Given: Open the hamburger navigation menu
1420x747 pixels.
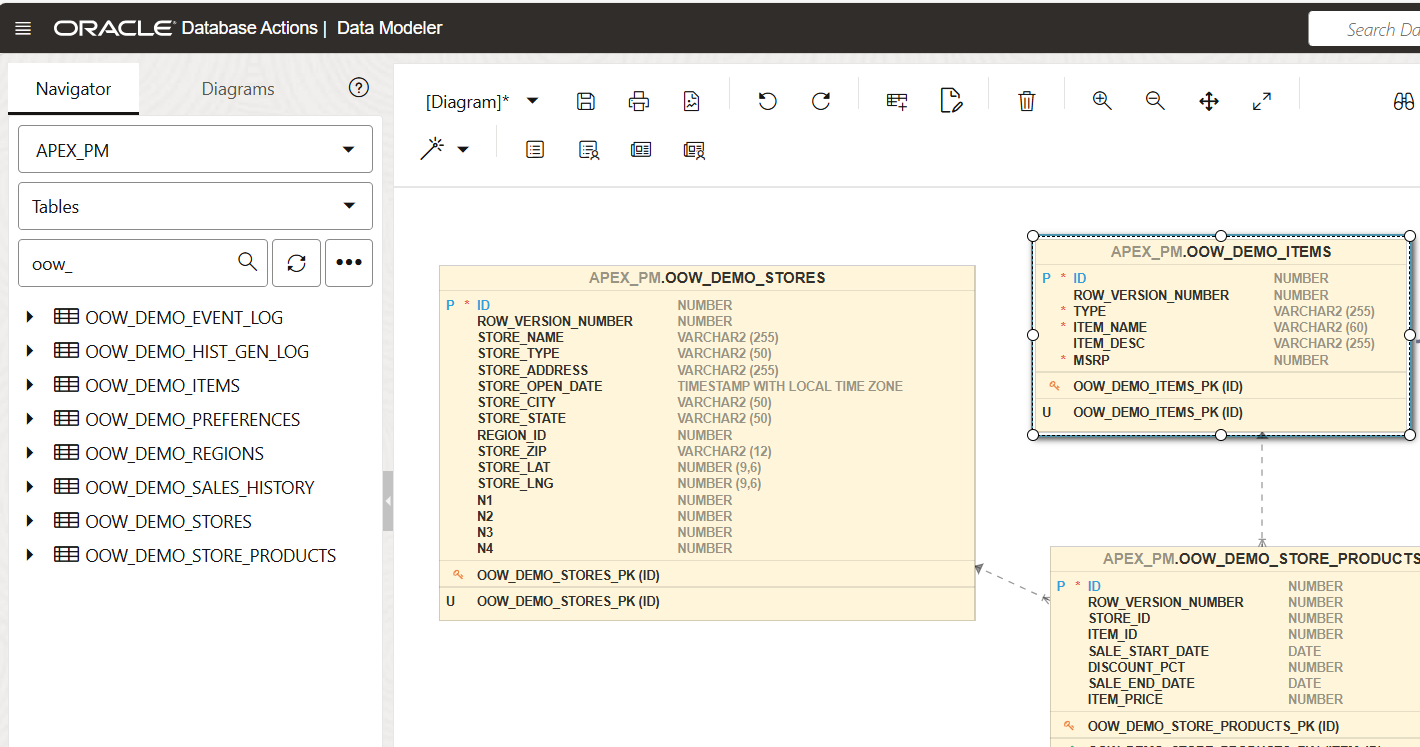Looking at the screenshot, I should coord(23,29).
